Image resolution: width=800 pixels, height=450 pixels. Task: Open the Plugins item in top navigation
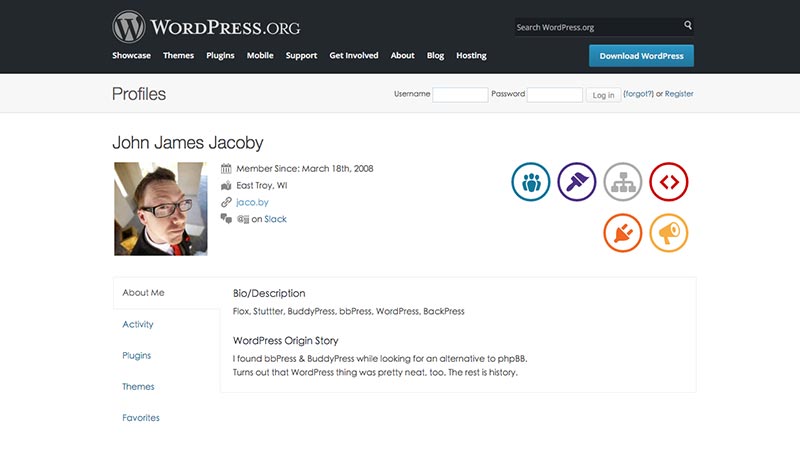[220, 55]
